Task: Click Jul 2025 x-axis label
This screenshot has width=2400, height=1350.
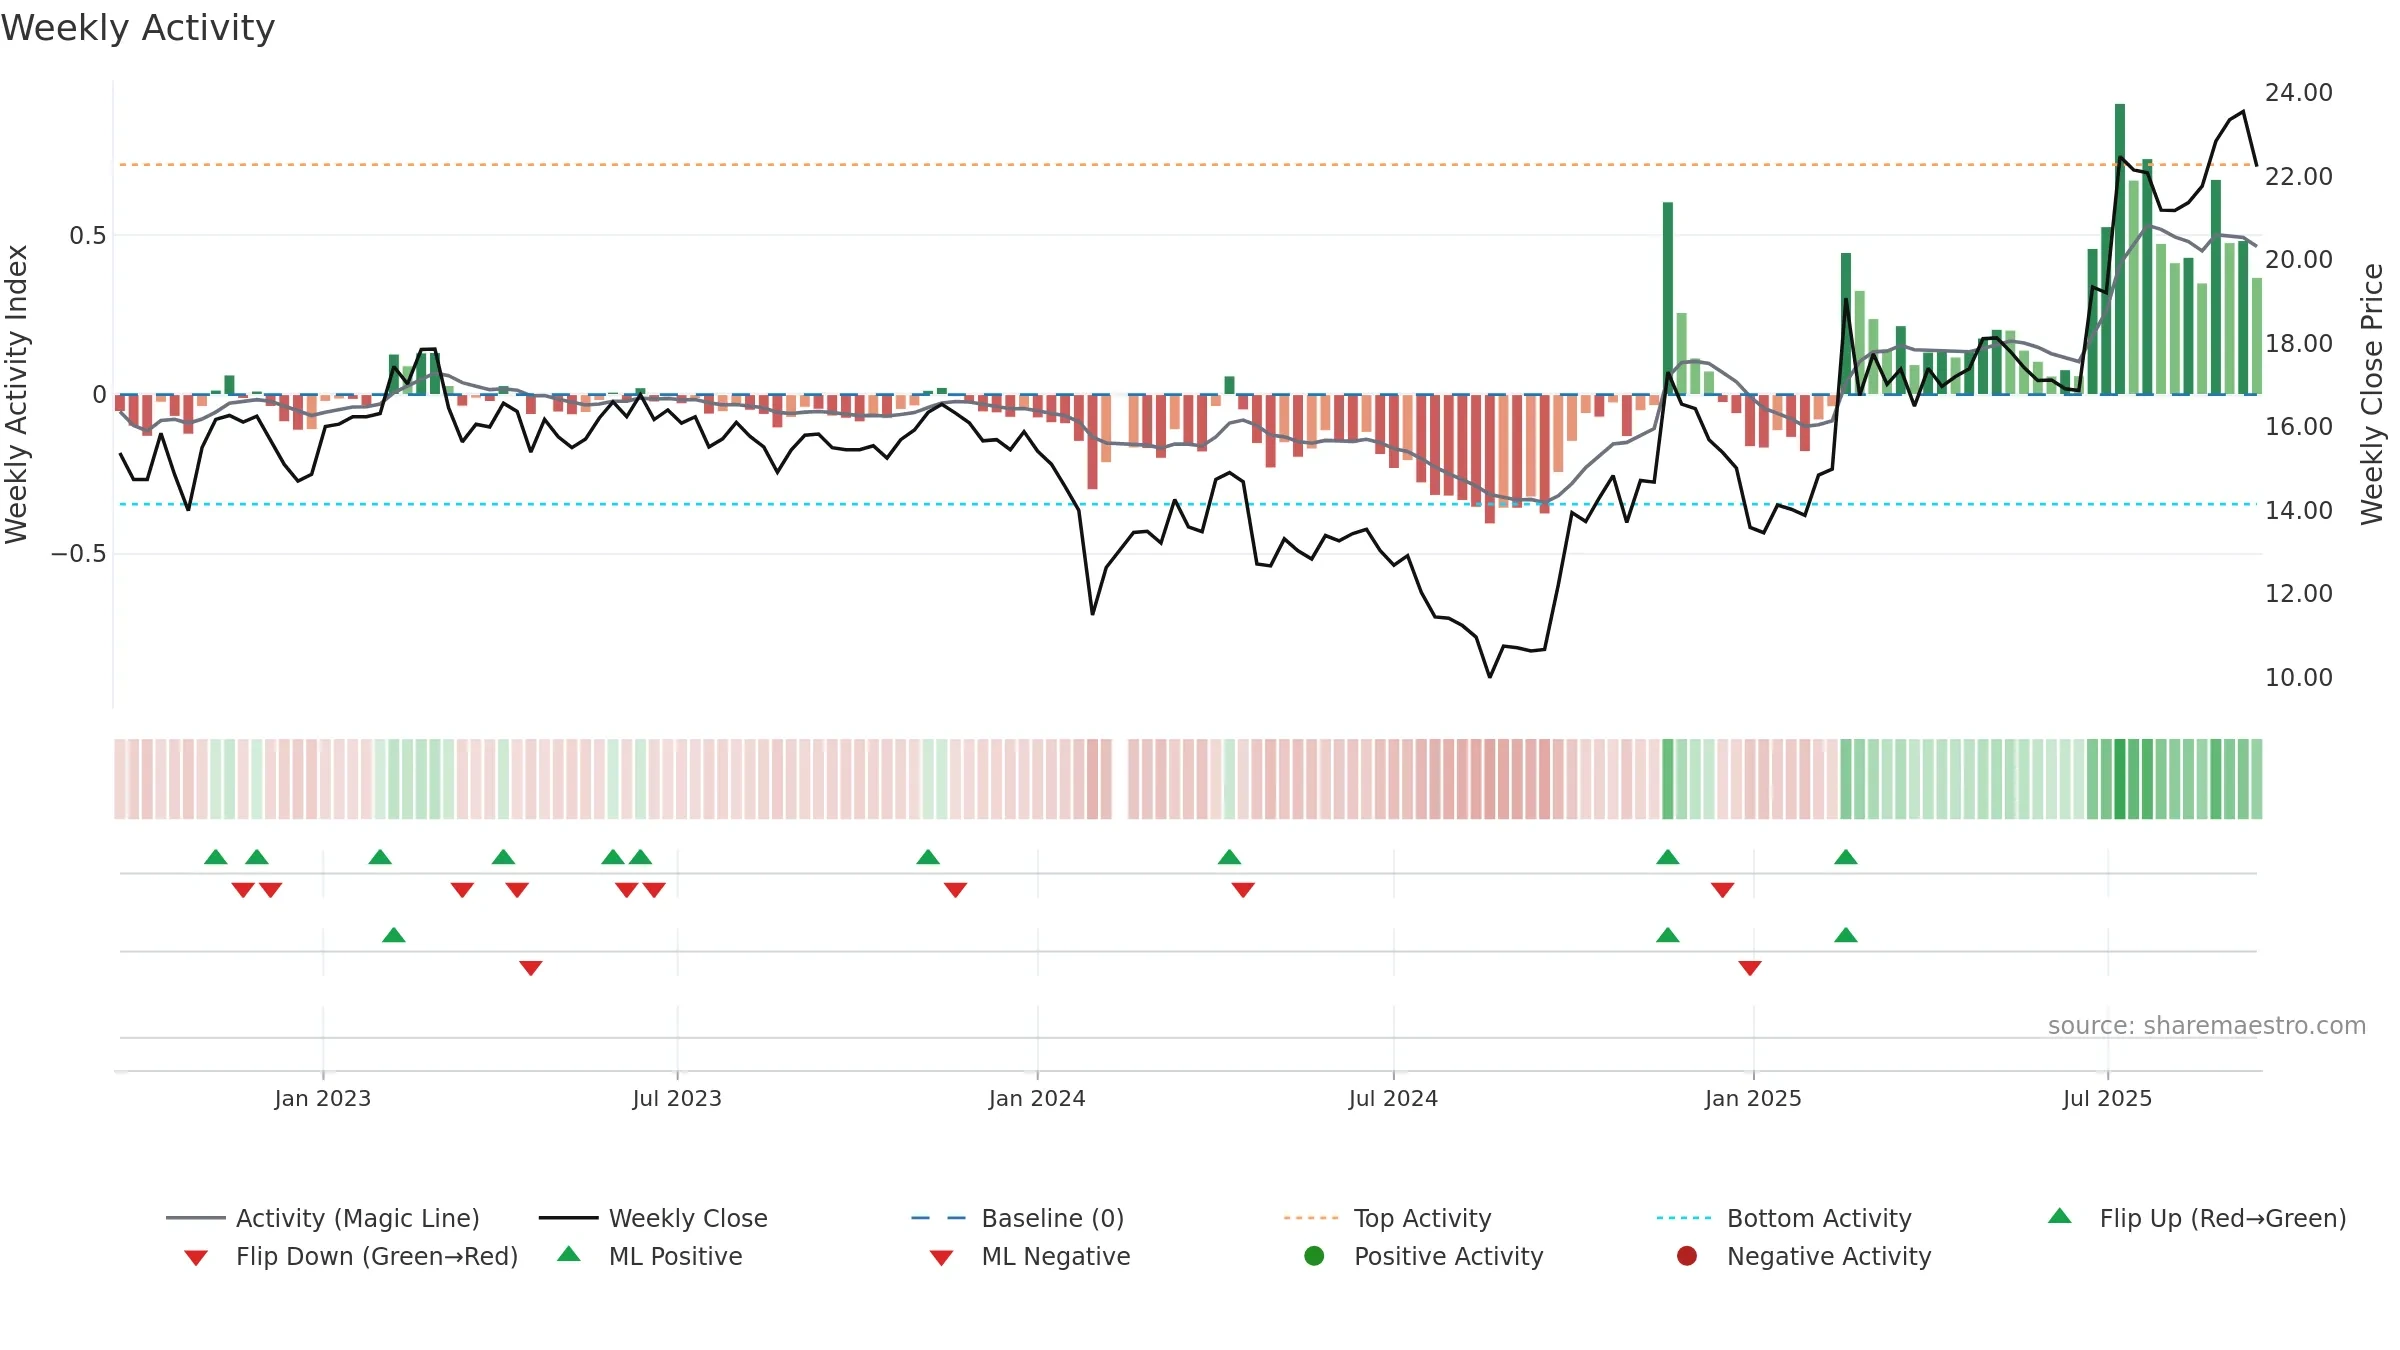Action: [x=2107, y=1098]
